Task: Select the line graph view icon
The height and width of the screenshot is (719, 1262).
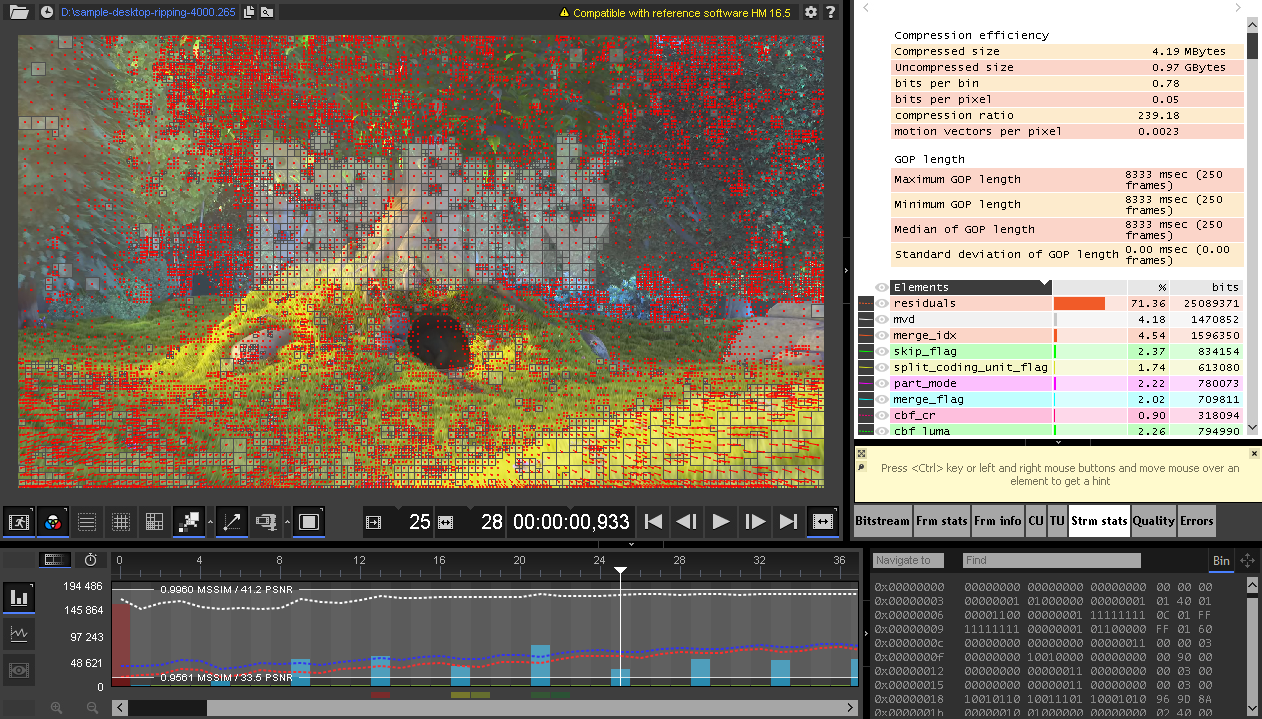Action: point(19,634)
